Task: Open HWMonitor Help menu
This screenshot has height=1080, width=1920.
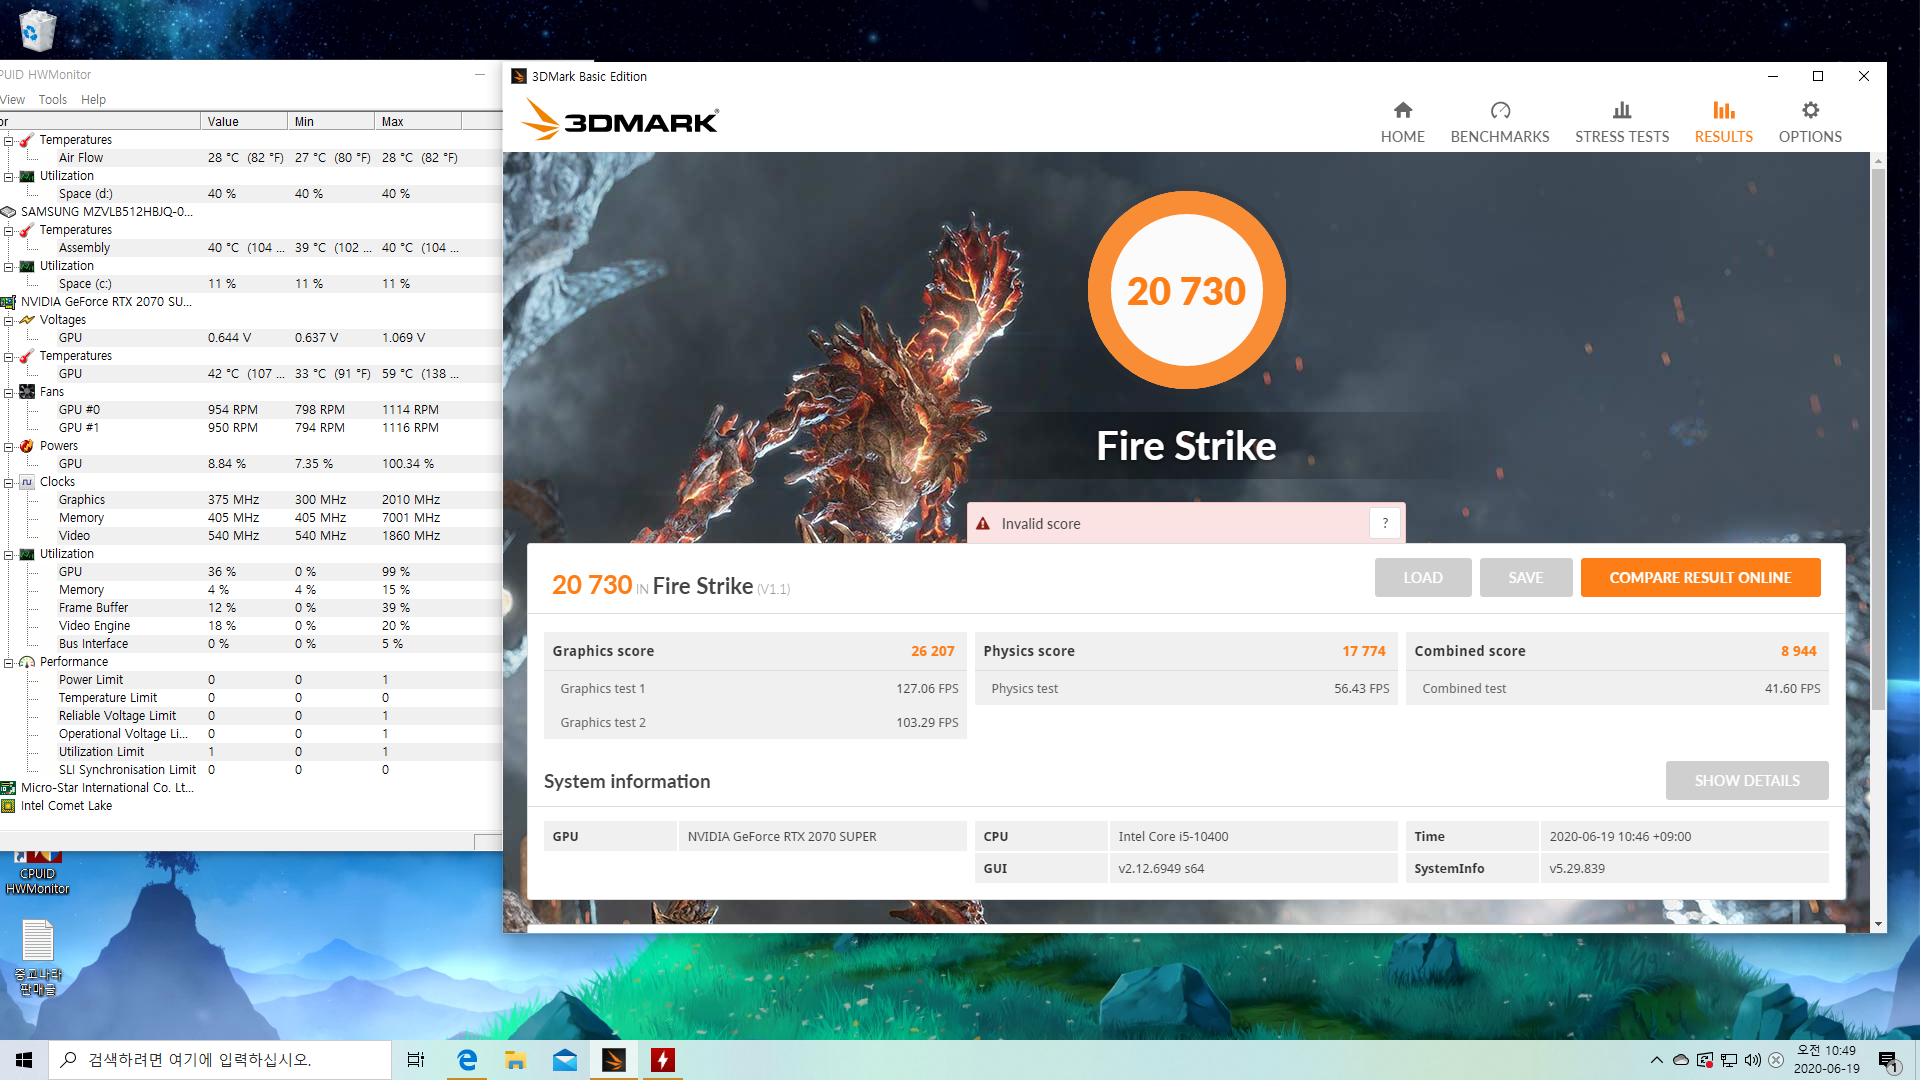Action: coord(93,100)
